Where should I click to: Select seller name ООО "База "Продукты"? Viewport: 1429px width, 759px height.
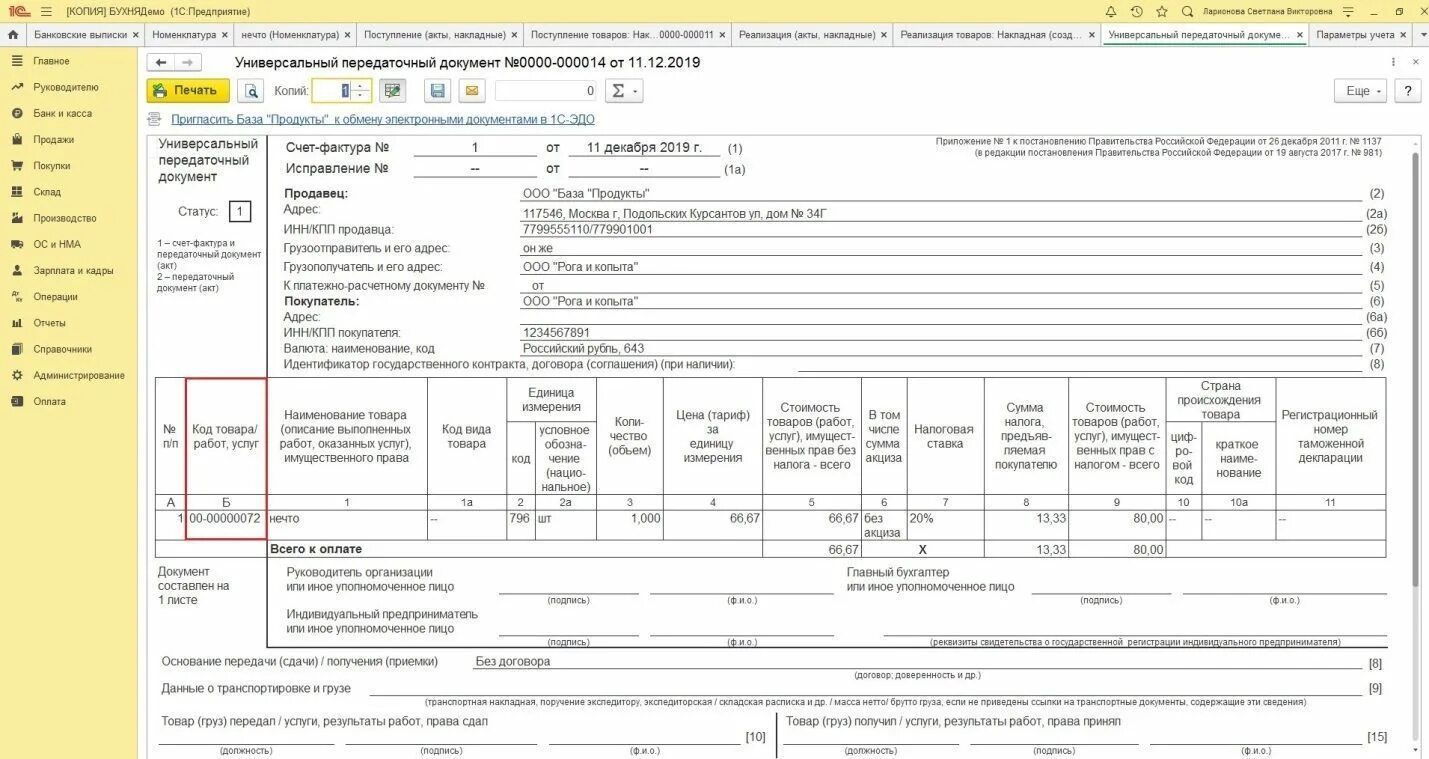(x=586, y=193)
